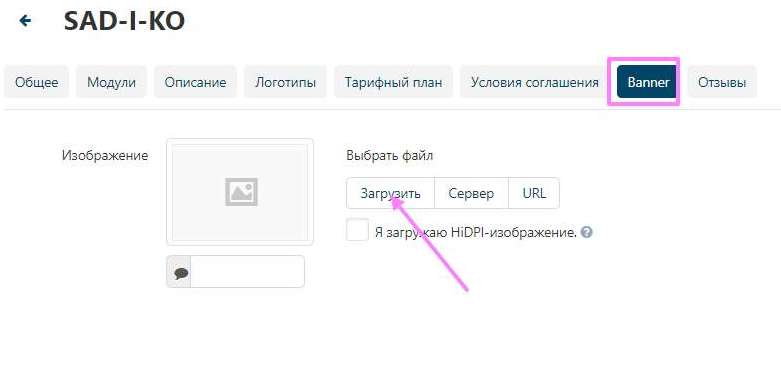Screen dimensions: 781x370
Task: Switch to the Отзывы tab
Action: pyautogui.click(x=722, y=82)
